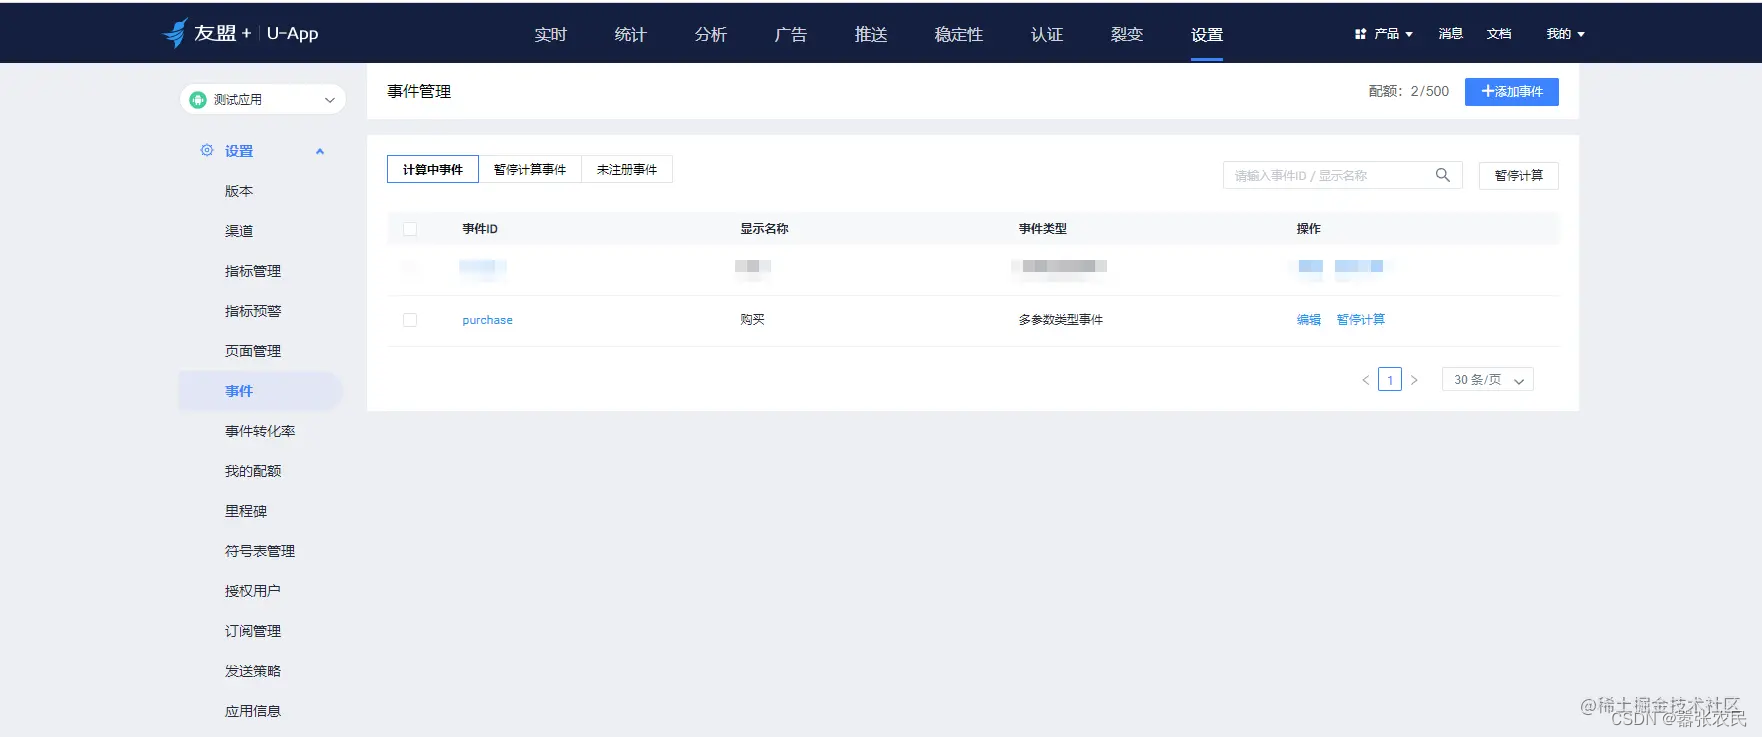This screenshot has width=1762, height=737.
Task: Click the search magnifier icon
Action: coord(1442,175)
